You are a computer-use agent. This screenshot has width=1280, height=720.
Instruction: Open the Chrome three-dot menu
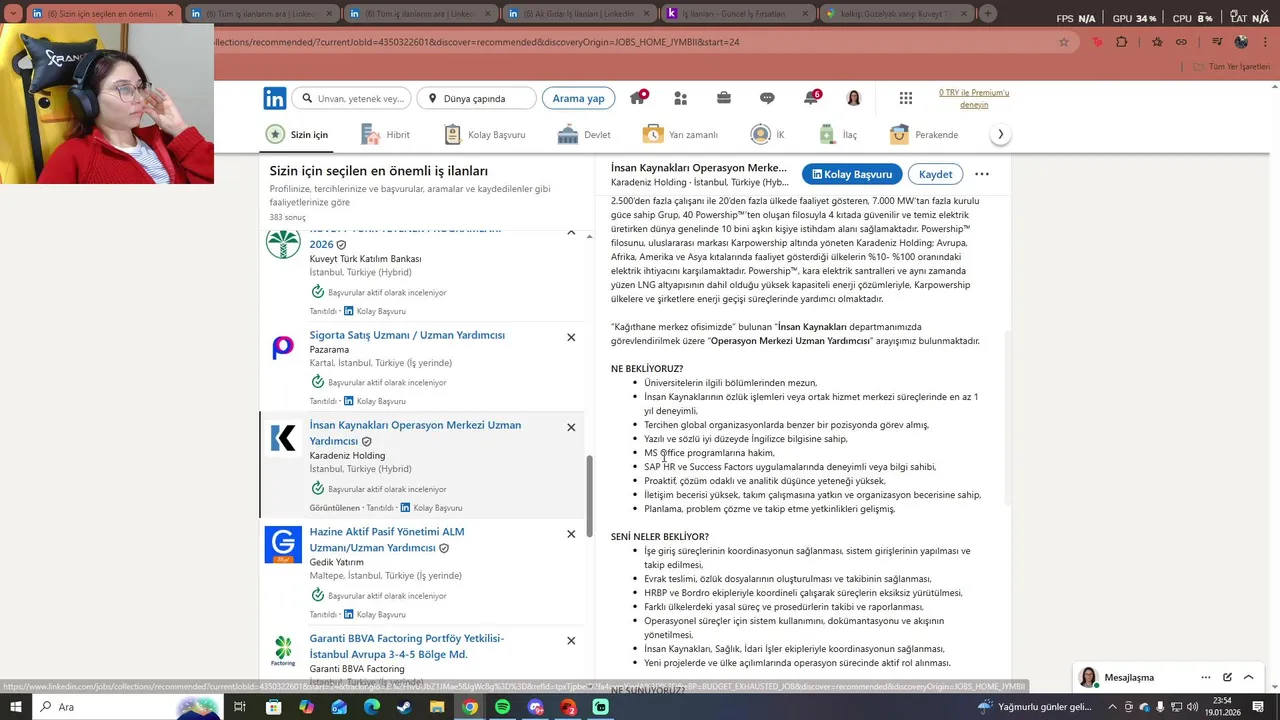(x=1265, y=42)
